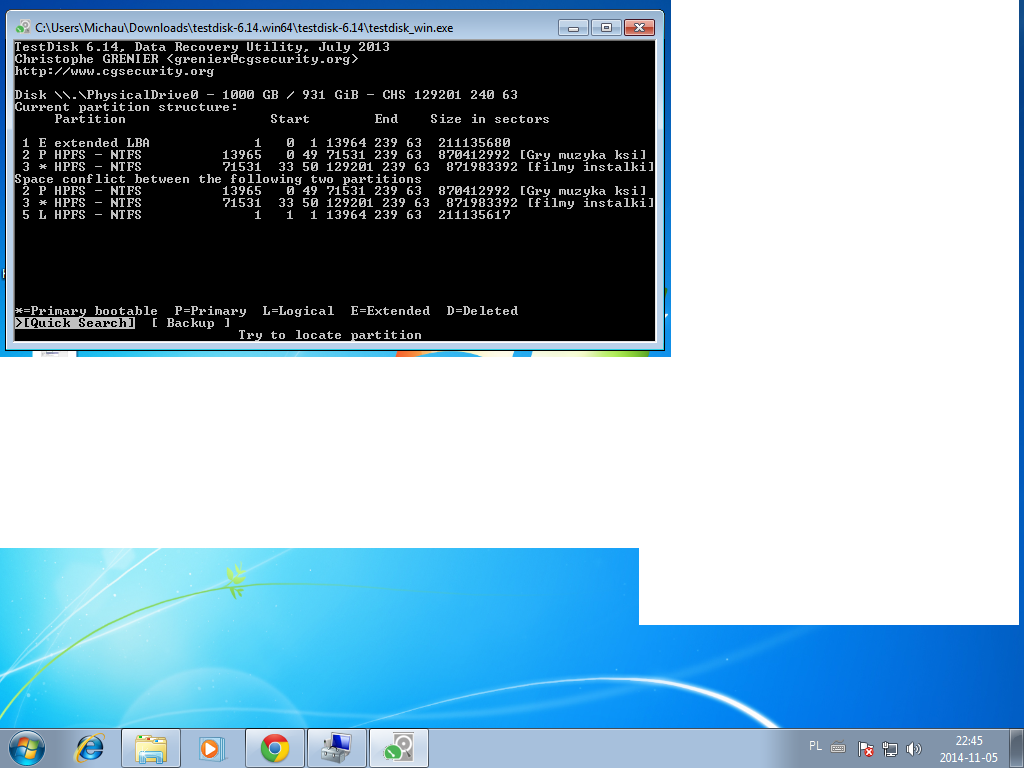1024x768 pixels.
Task: Click 'Try to locate partition' hint text
Action: coord(330,334)
